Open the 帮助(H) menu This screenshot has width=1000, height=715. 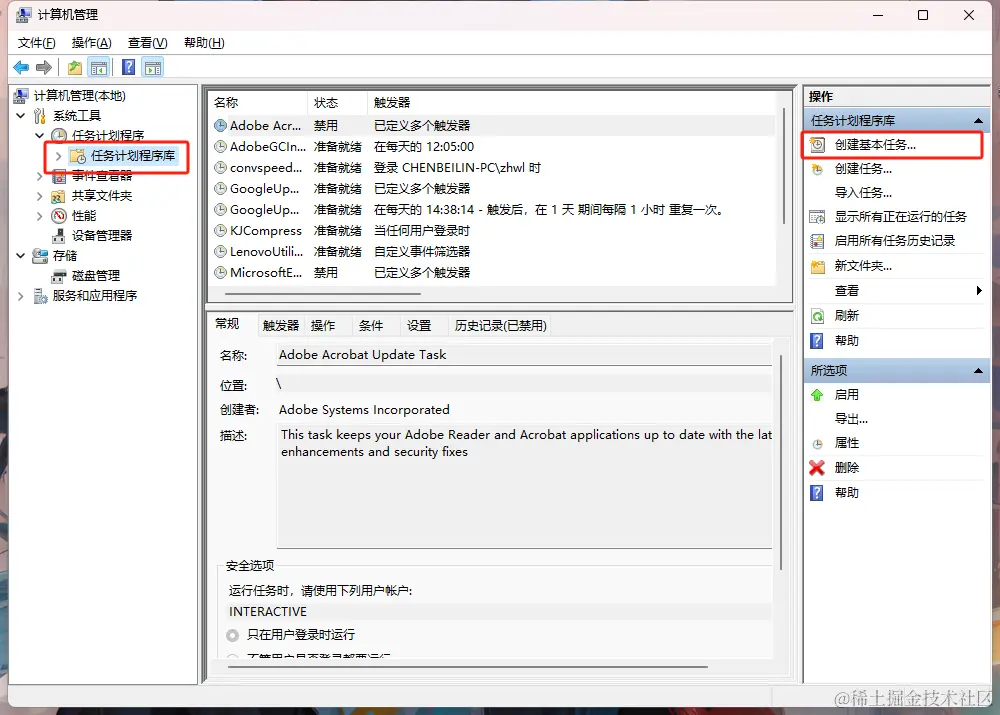pos(204,43)
